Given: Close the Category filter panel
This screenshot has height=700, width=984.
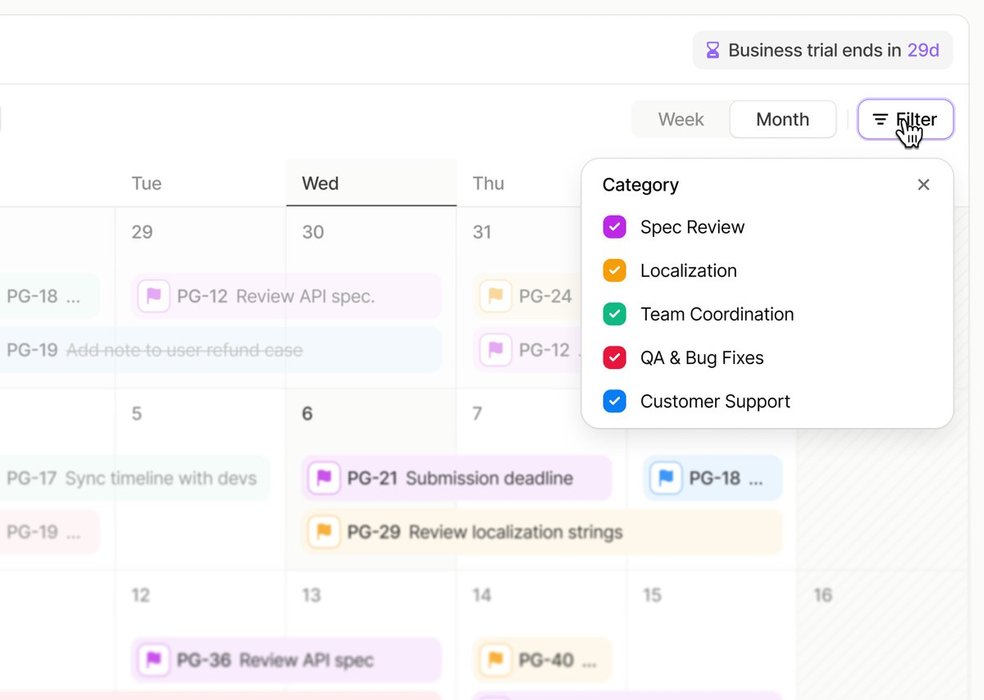Looking at the screenshot, I should coord(923,185).
